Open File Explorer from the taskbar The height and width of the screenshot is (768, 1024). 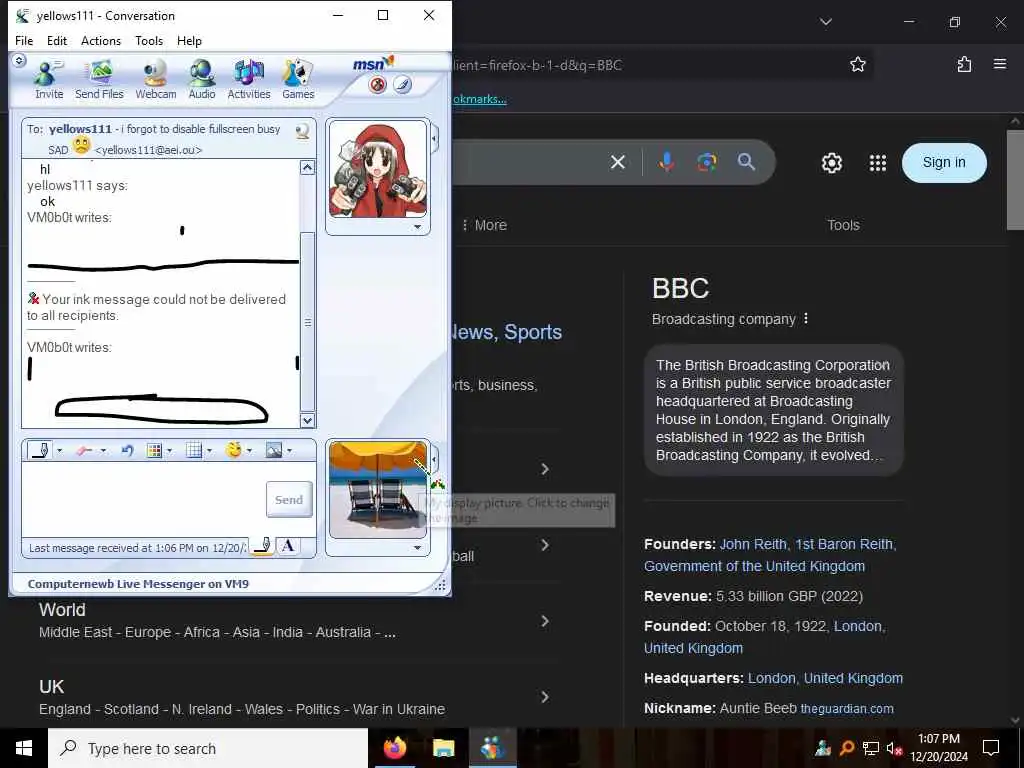pos(443,748)
